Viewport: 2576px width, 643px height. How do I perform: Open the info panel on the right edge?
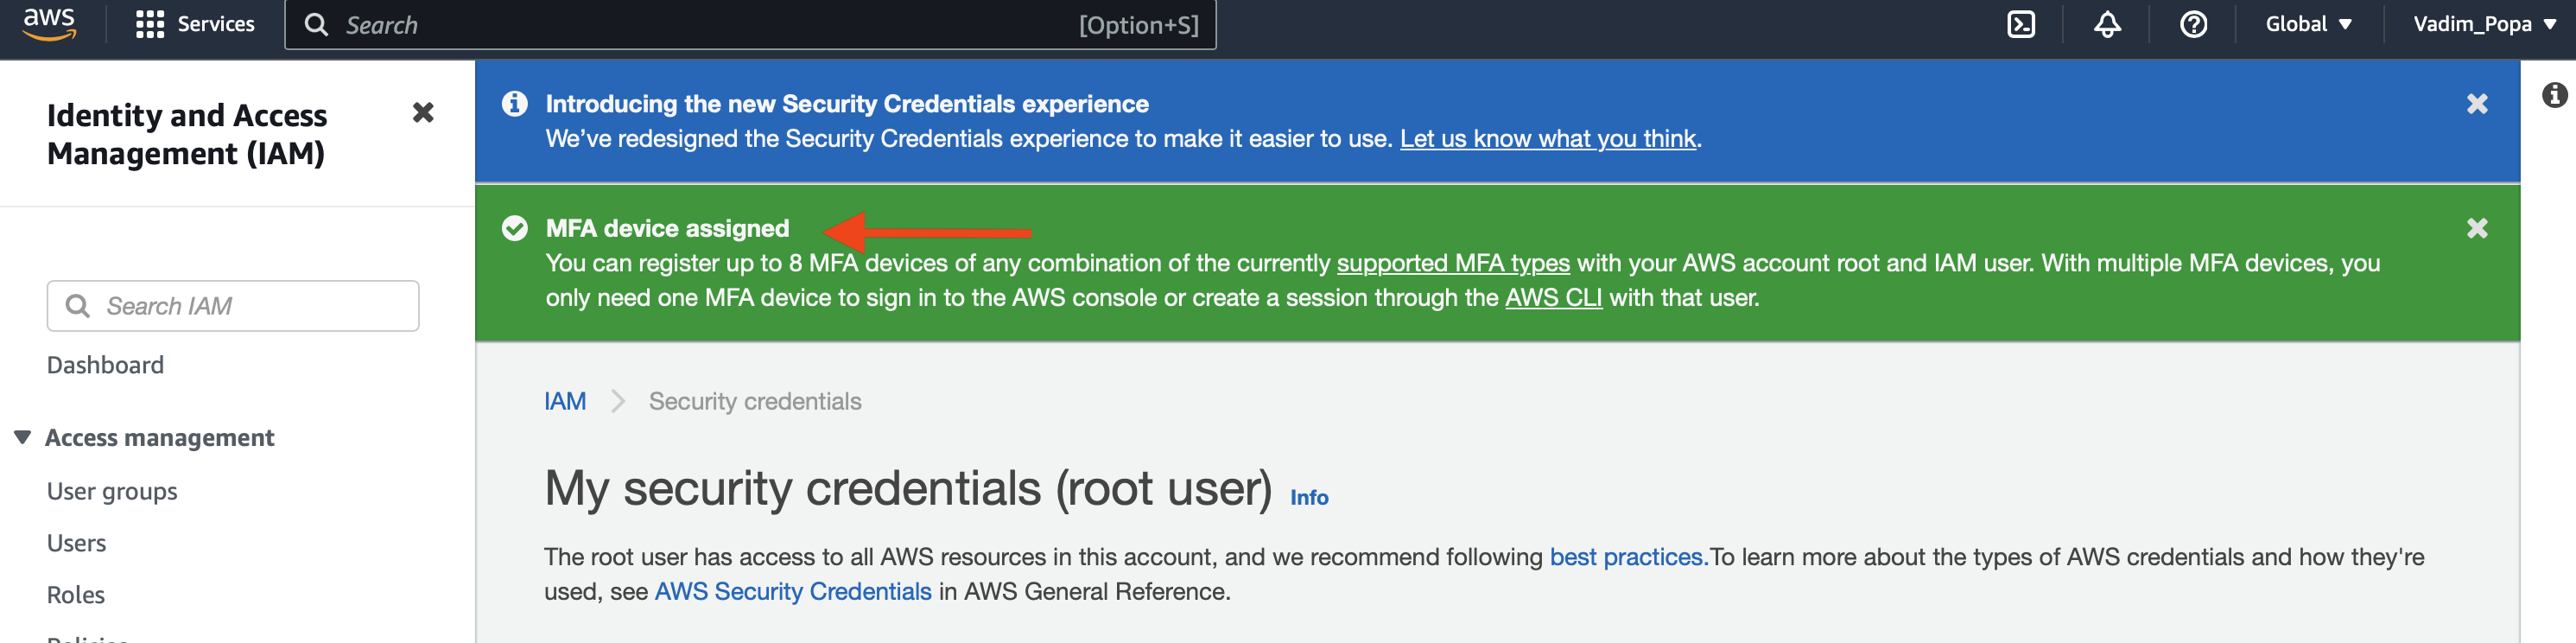click(x=2556, y=93)
